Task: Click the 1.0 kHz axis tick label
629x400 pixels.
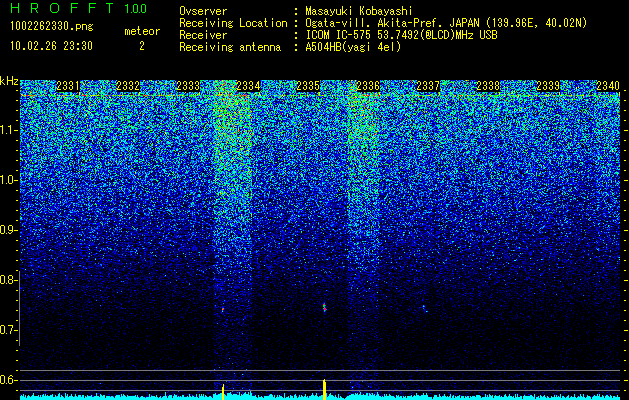Action: (9, 180)
